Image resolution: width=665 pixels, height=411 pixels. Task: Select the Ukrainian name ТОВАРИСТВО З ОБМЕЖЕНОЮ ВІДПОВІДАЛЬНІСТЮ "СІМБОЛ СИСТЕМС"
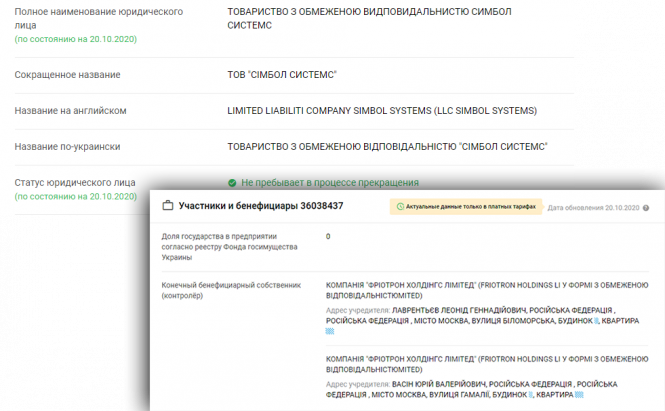pyautogui.click(x=388, y=147)
